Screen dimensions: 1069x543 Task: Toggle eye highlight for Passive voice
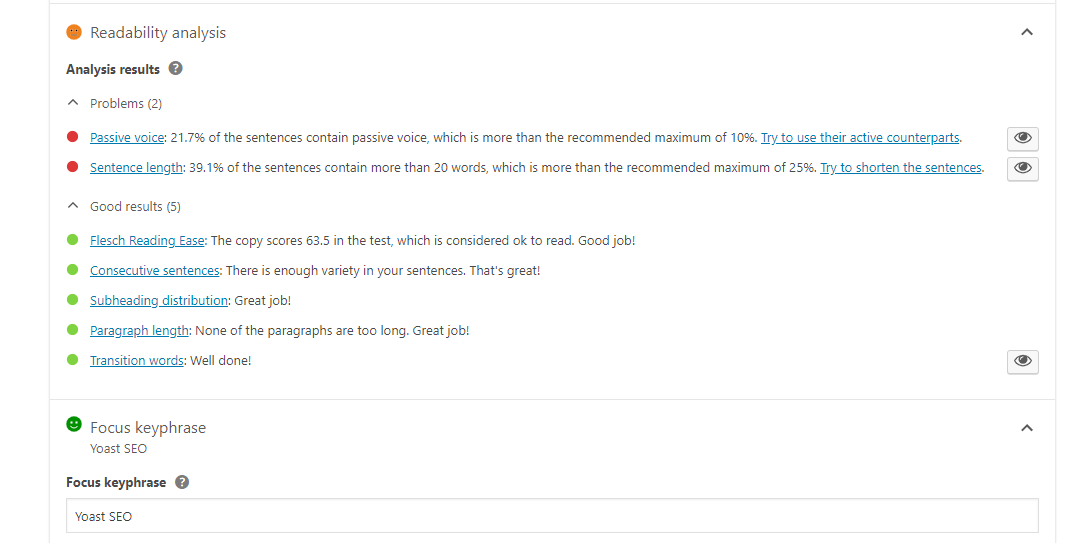coord(1023,138)
